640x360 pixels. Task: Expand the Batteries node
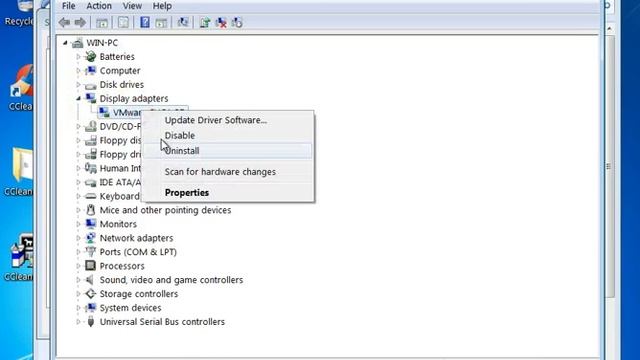[x=78, y=57]
